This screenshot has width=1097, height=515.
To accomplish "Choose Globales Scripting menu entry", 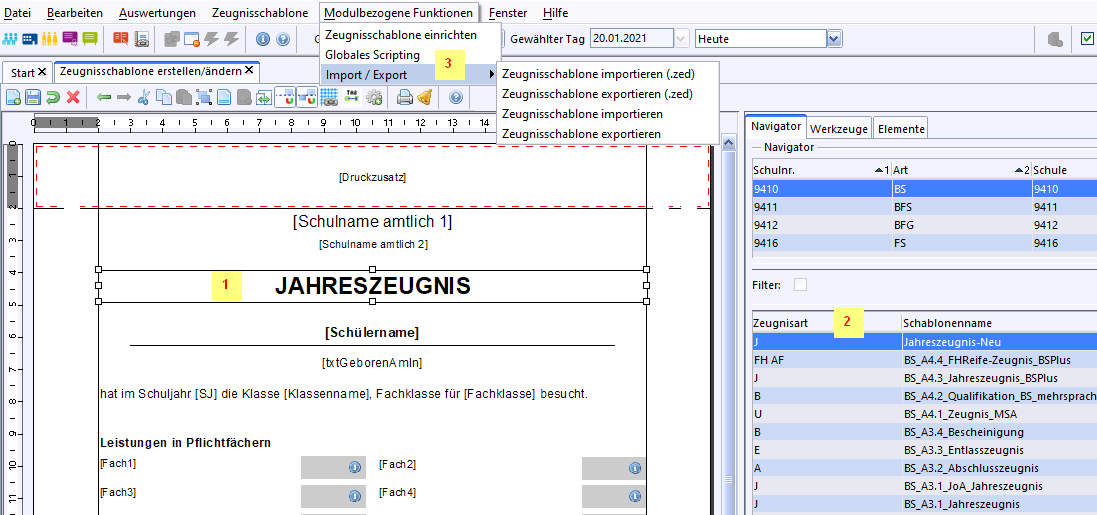I will [373, 55].
